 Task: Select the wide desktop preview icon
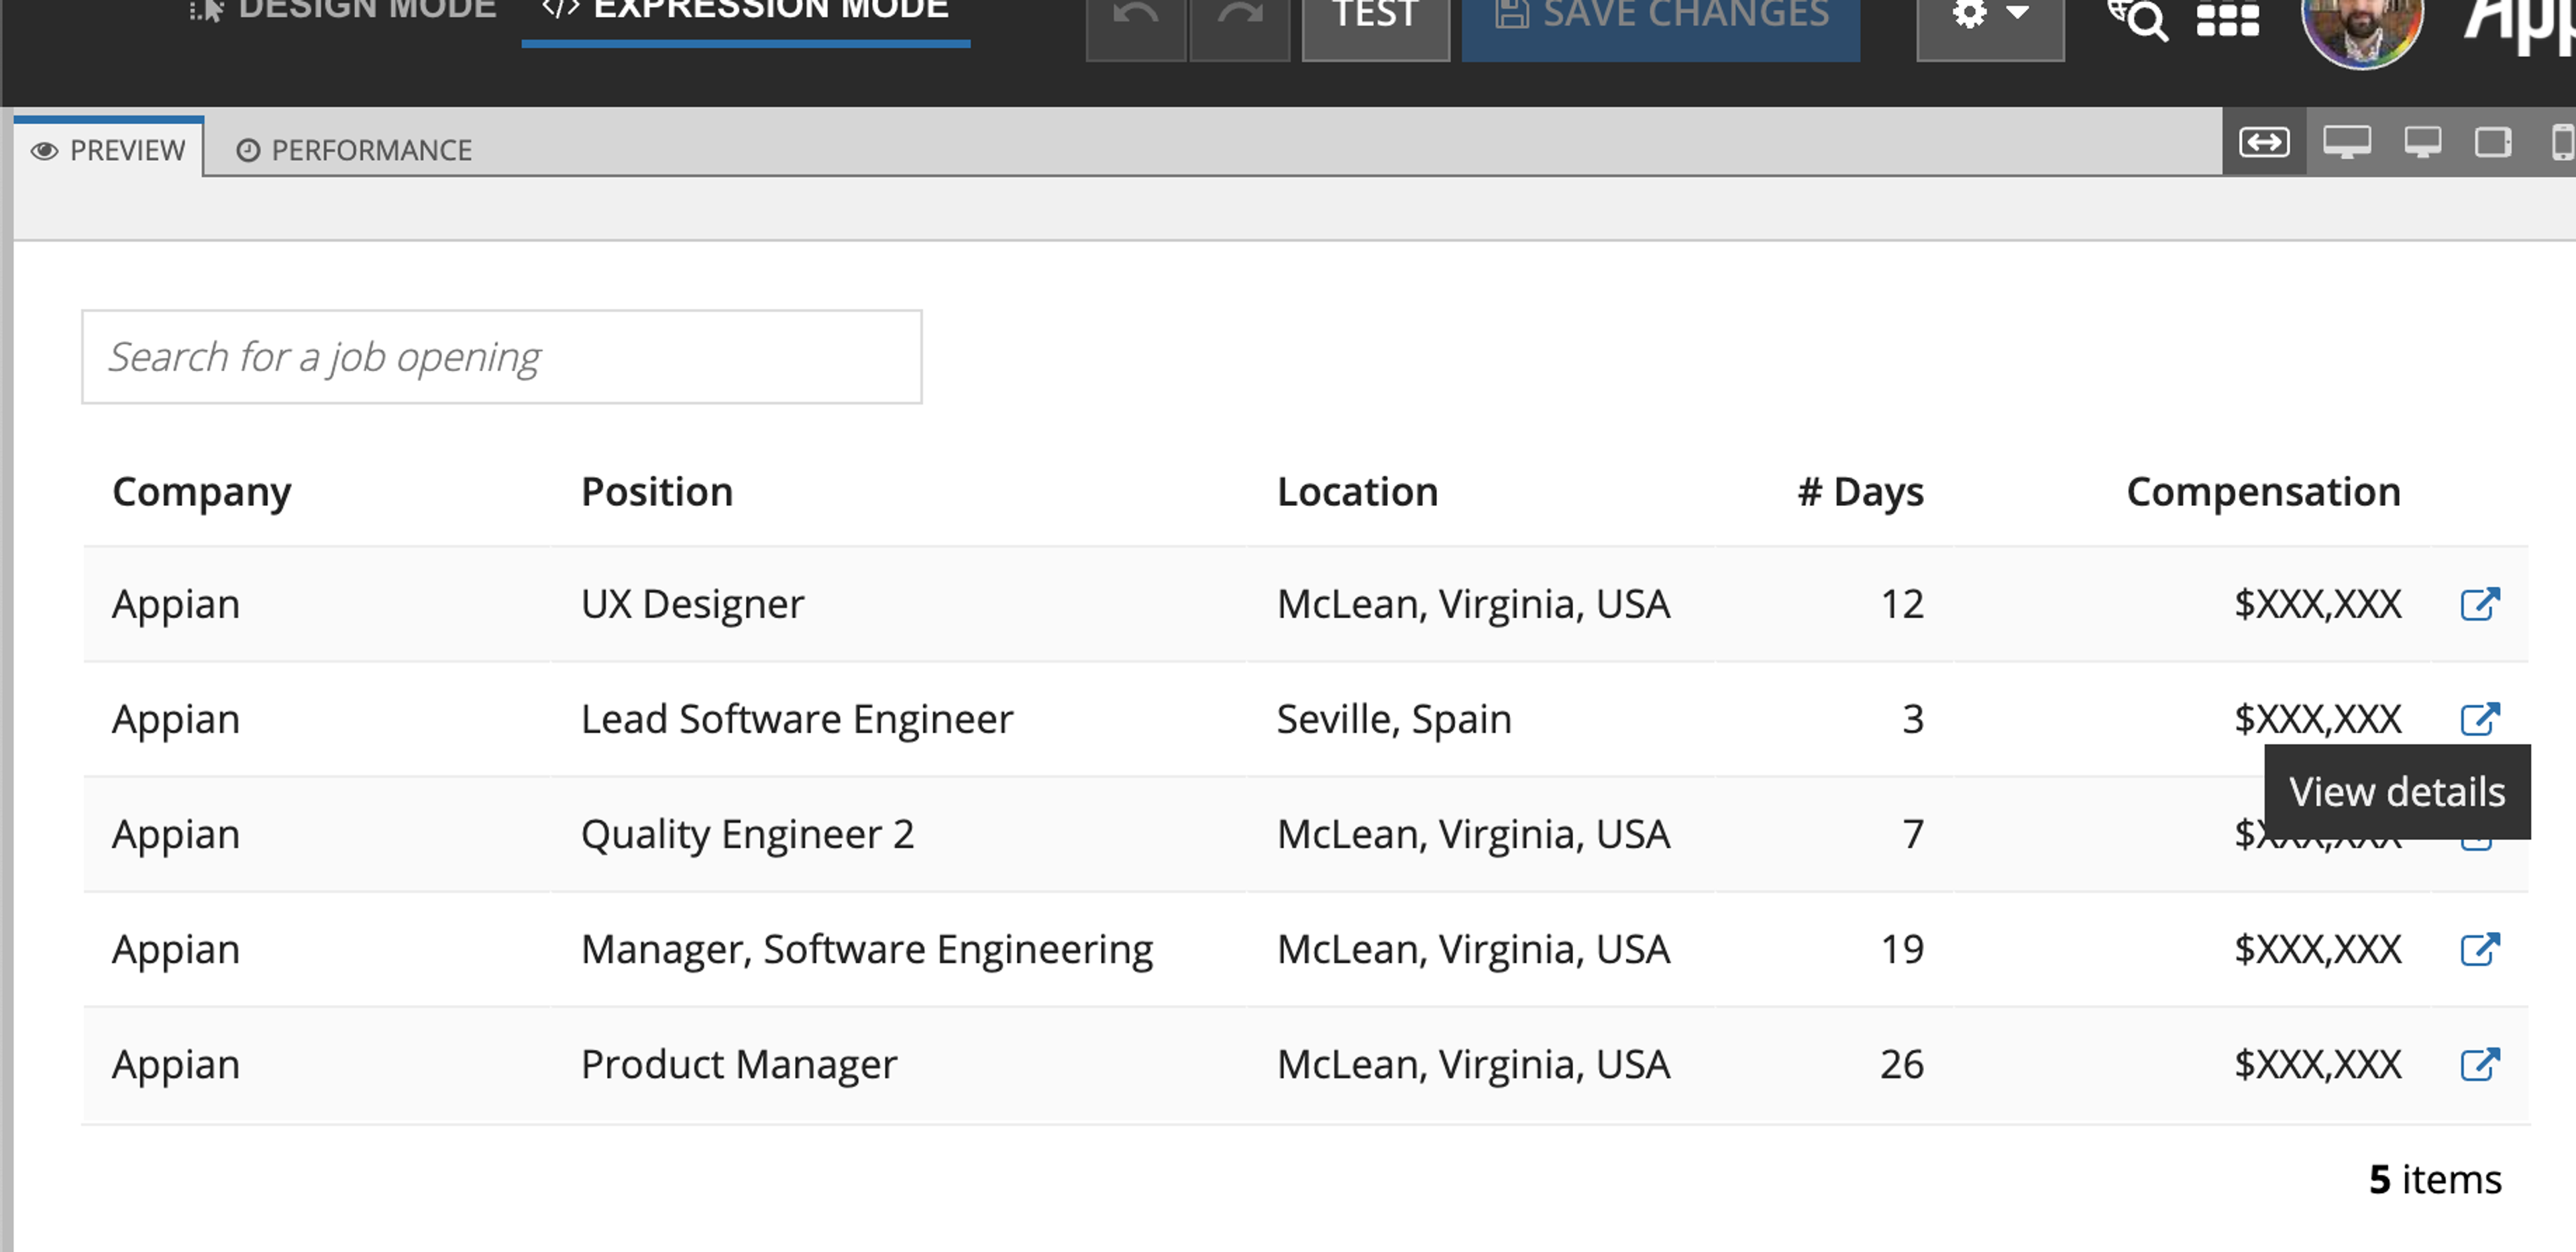click(2347, 143)
